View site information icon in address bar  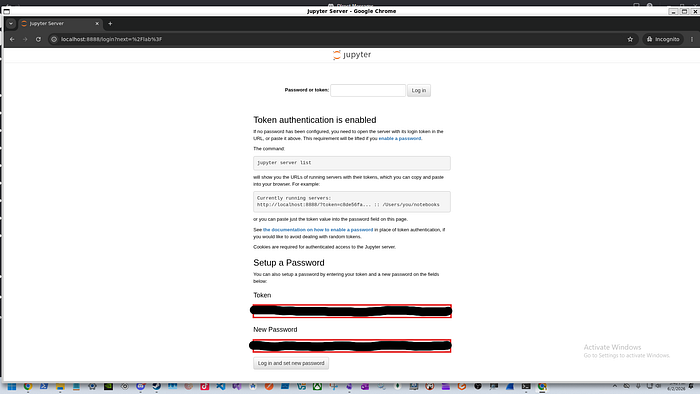[x=54, y=39]
